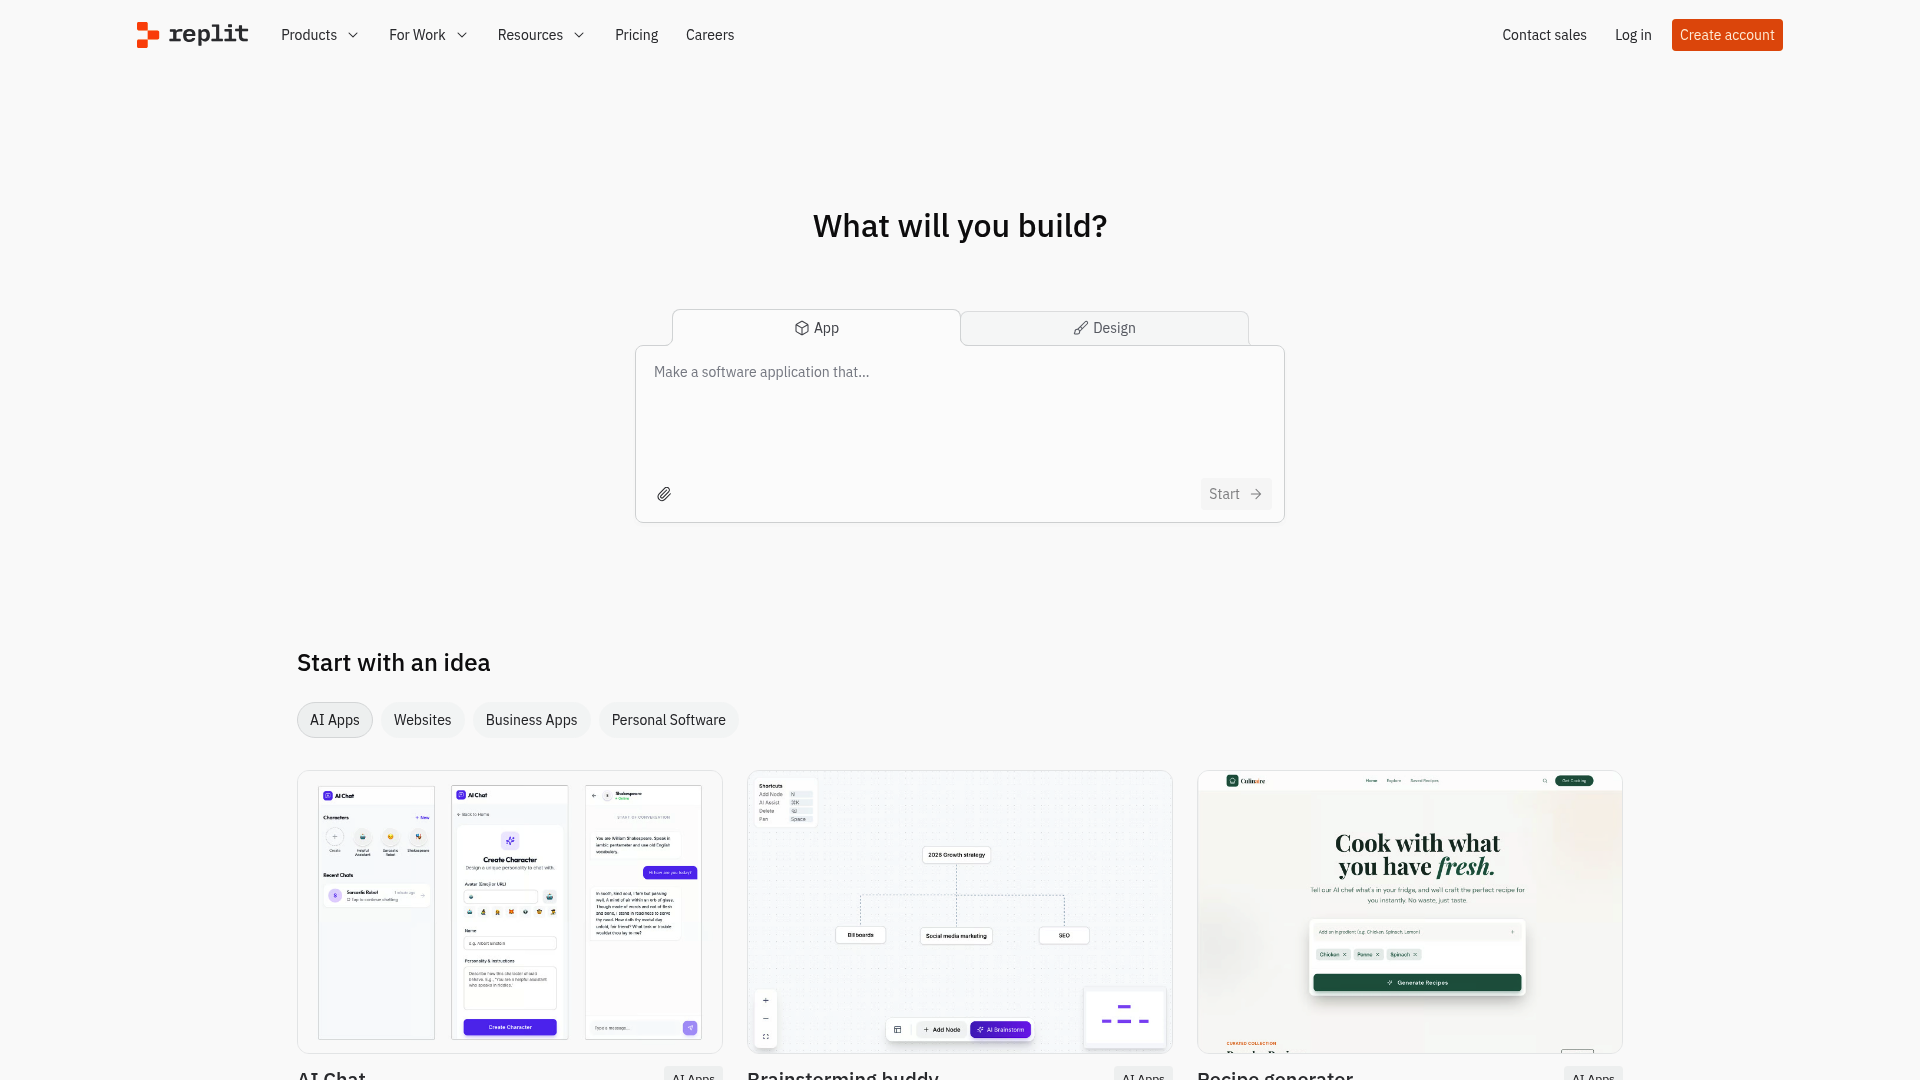Image resolution: width=1920 pixels, height=1080 pixels.
Task: Click the paintbrush icon on the Design tab
Action: [1080, 328]
